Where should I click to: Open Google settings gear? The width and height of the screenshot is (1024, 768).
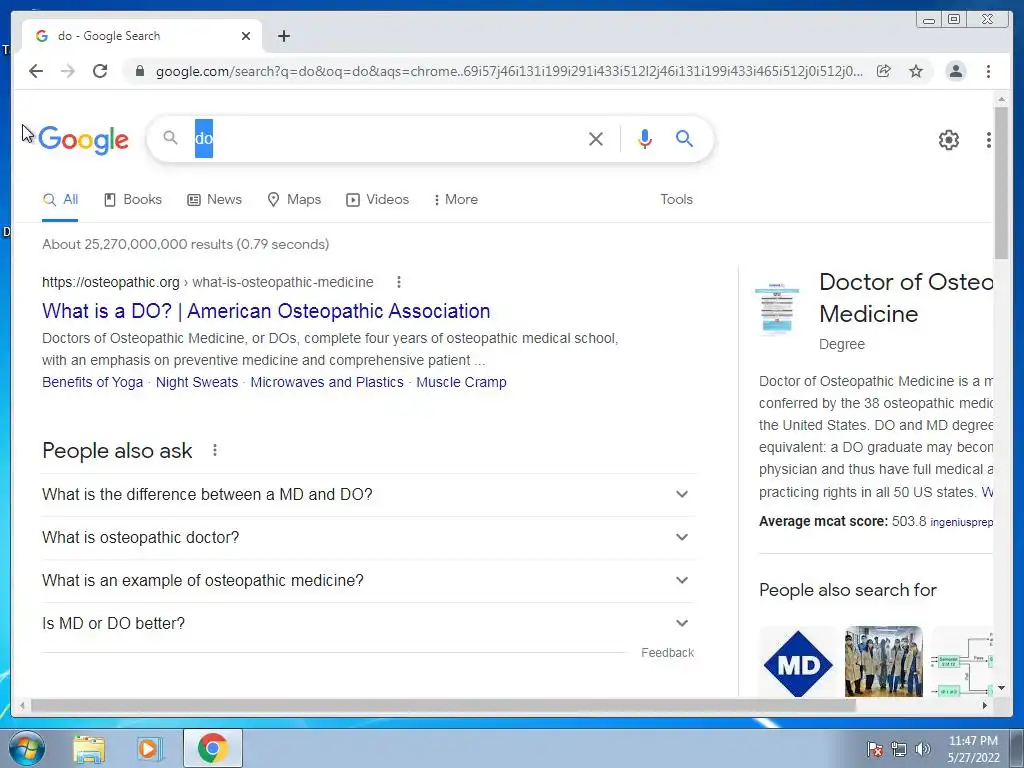949,140
